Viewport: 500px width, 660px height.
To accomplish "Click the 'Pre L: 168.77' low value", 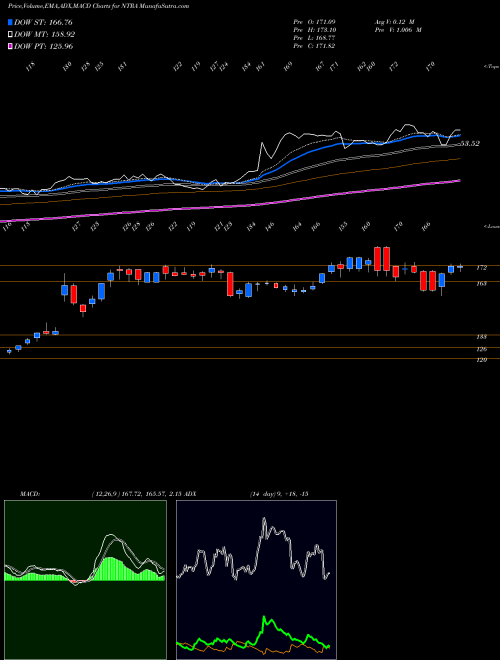I will pos(314,38).
